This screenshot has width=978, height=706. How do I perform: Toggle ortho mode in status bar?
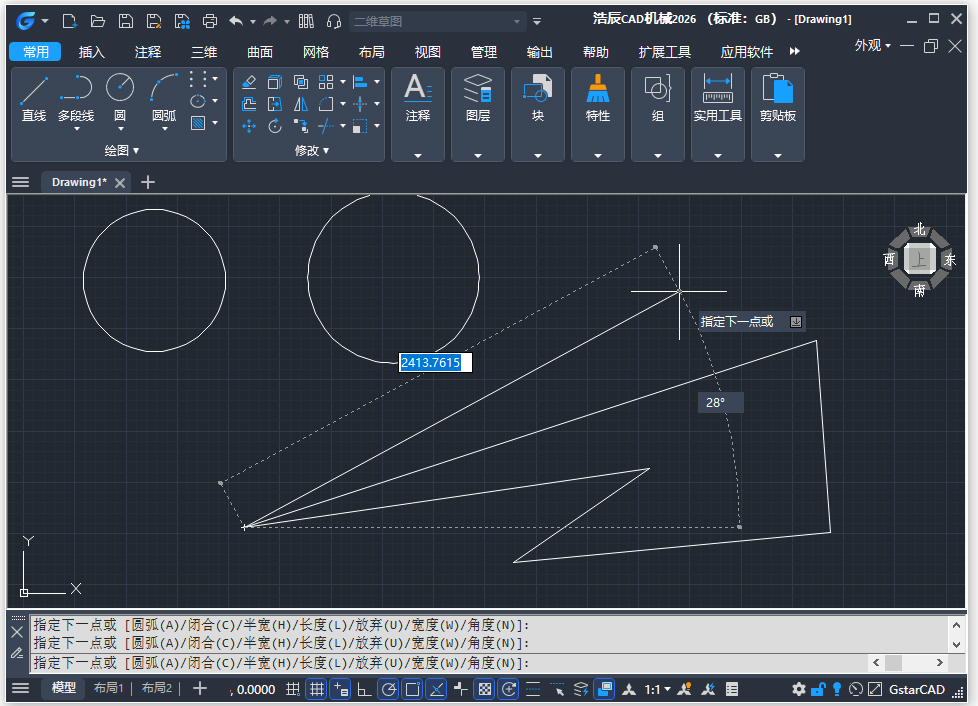(x=364, y=688)
